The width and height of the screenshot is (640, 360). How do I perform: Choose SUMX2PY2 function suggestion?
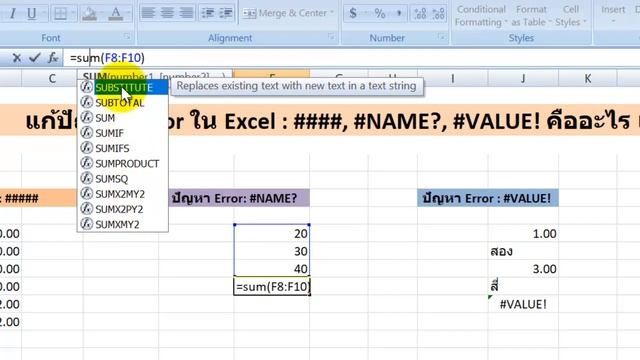(123, 209)
